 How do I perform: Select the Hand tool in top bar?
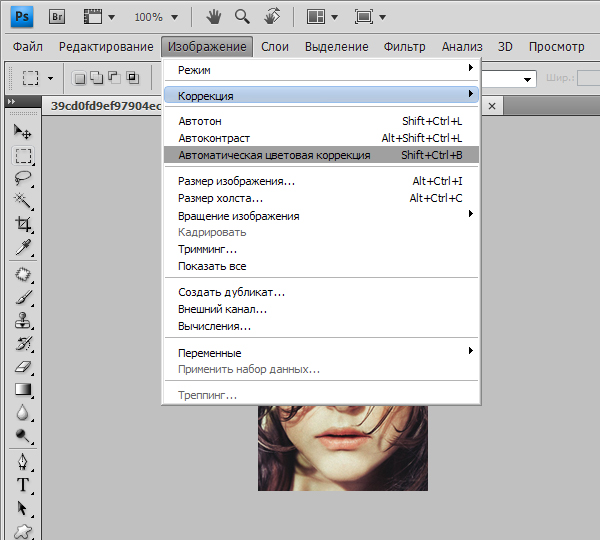214,17
